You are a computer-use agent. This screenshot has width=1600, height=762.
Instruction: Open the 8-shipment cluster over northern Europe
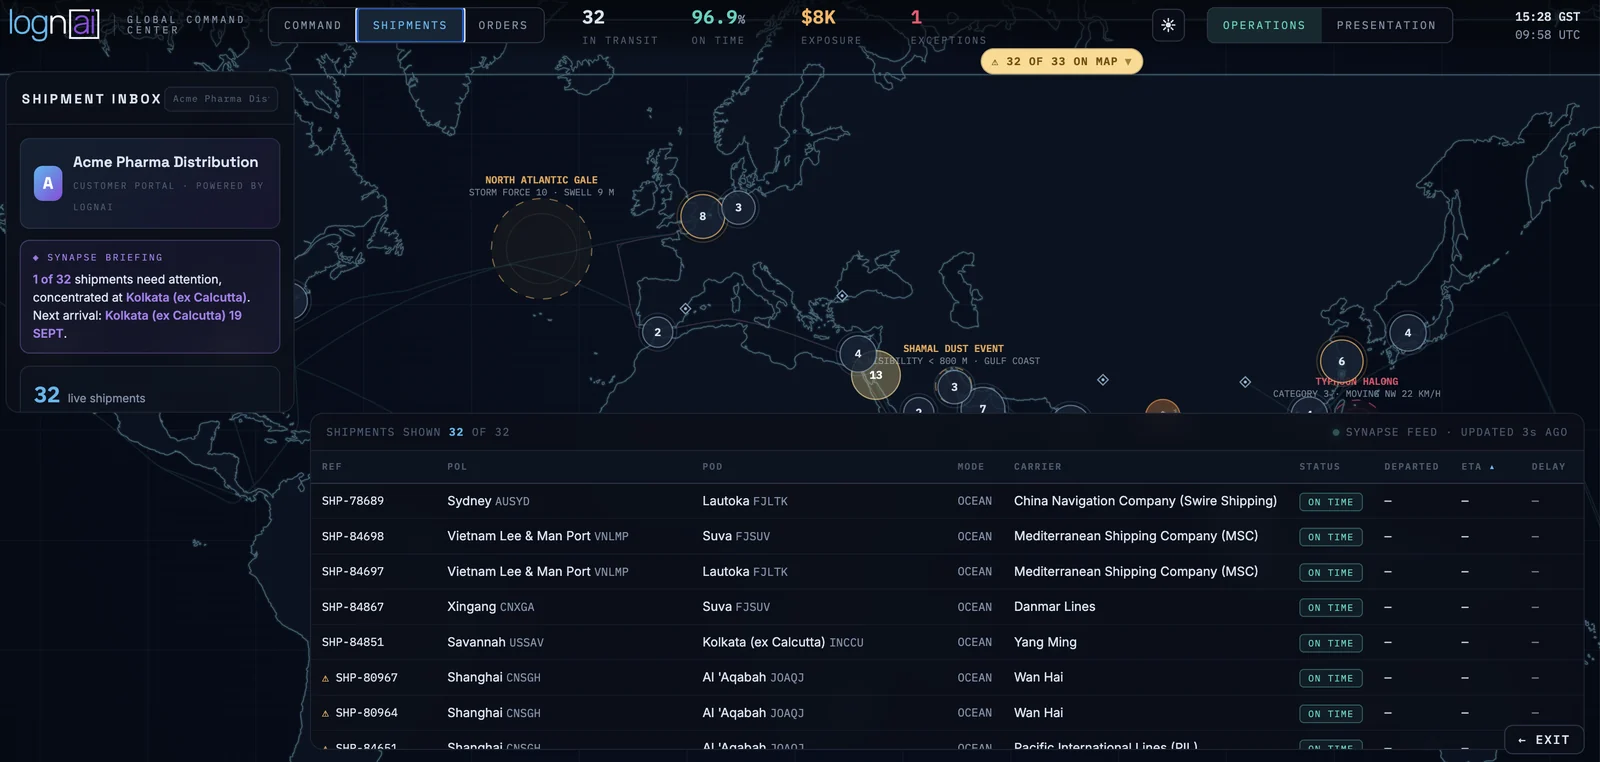pyautogui.click(x=702, y=216)
